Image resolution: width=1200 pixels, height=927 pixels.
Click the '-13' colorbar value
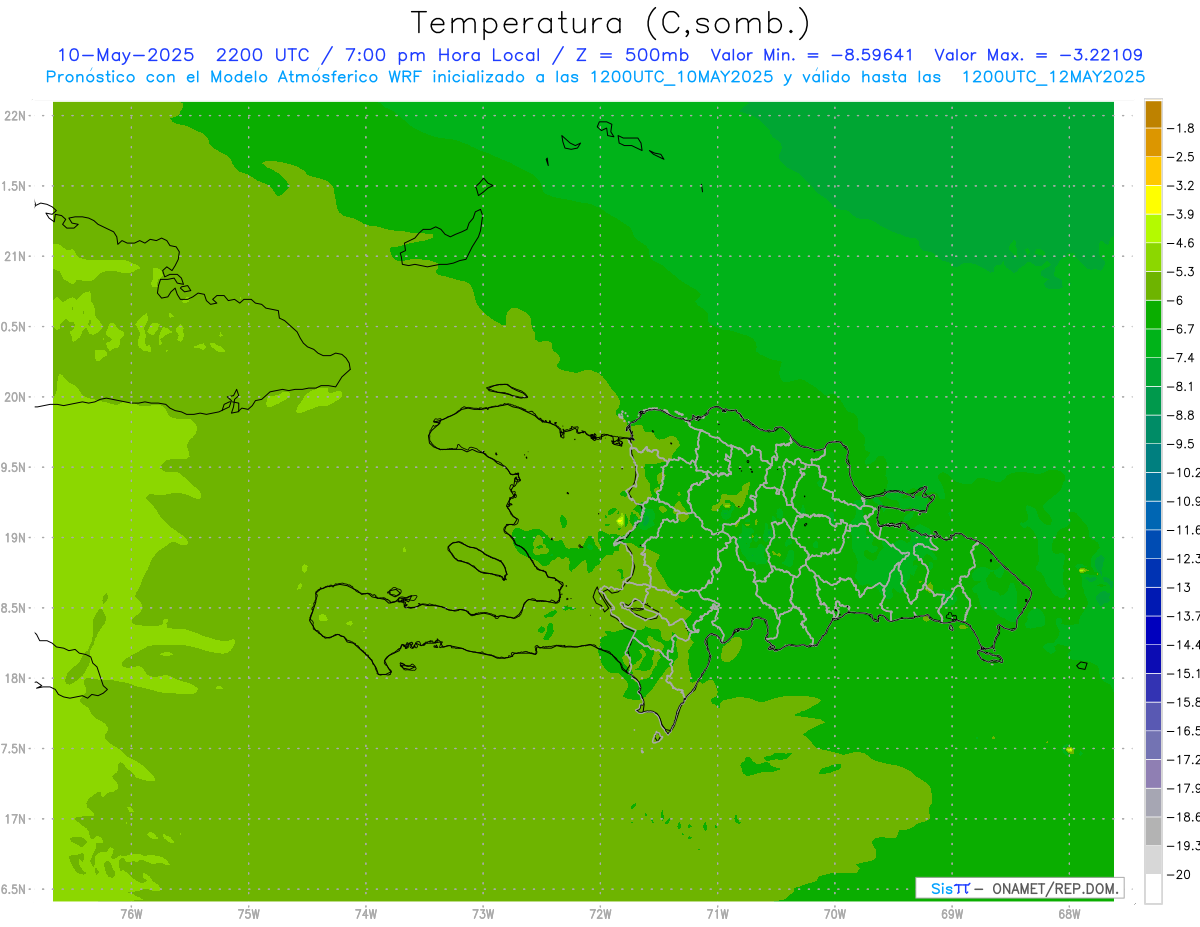point(1179,587)
